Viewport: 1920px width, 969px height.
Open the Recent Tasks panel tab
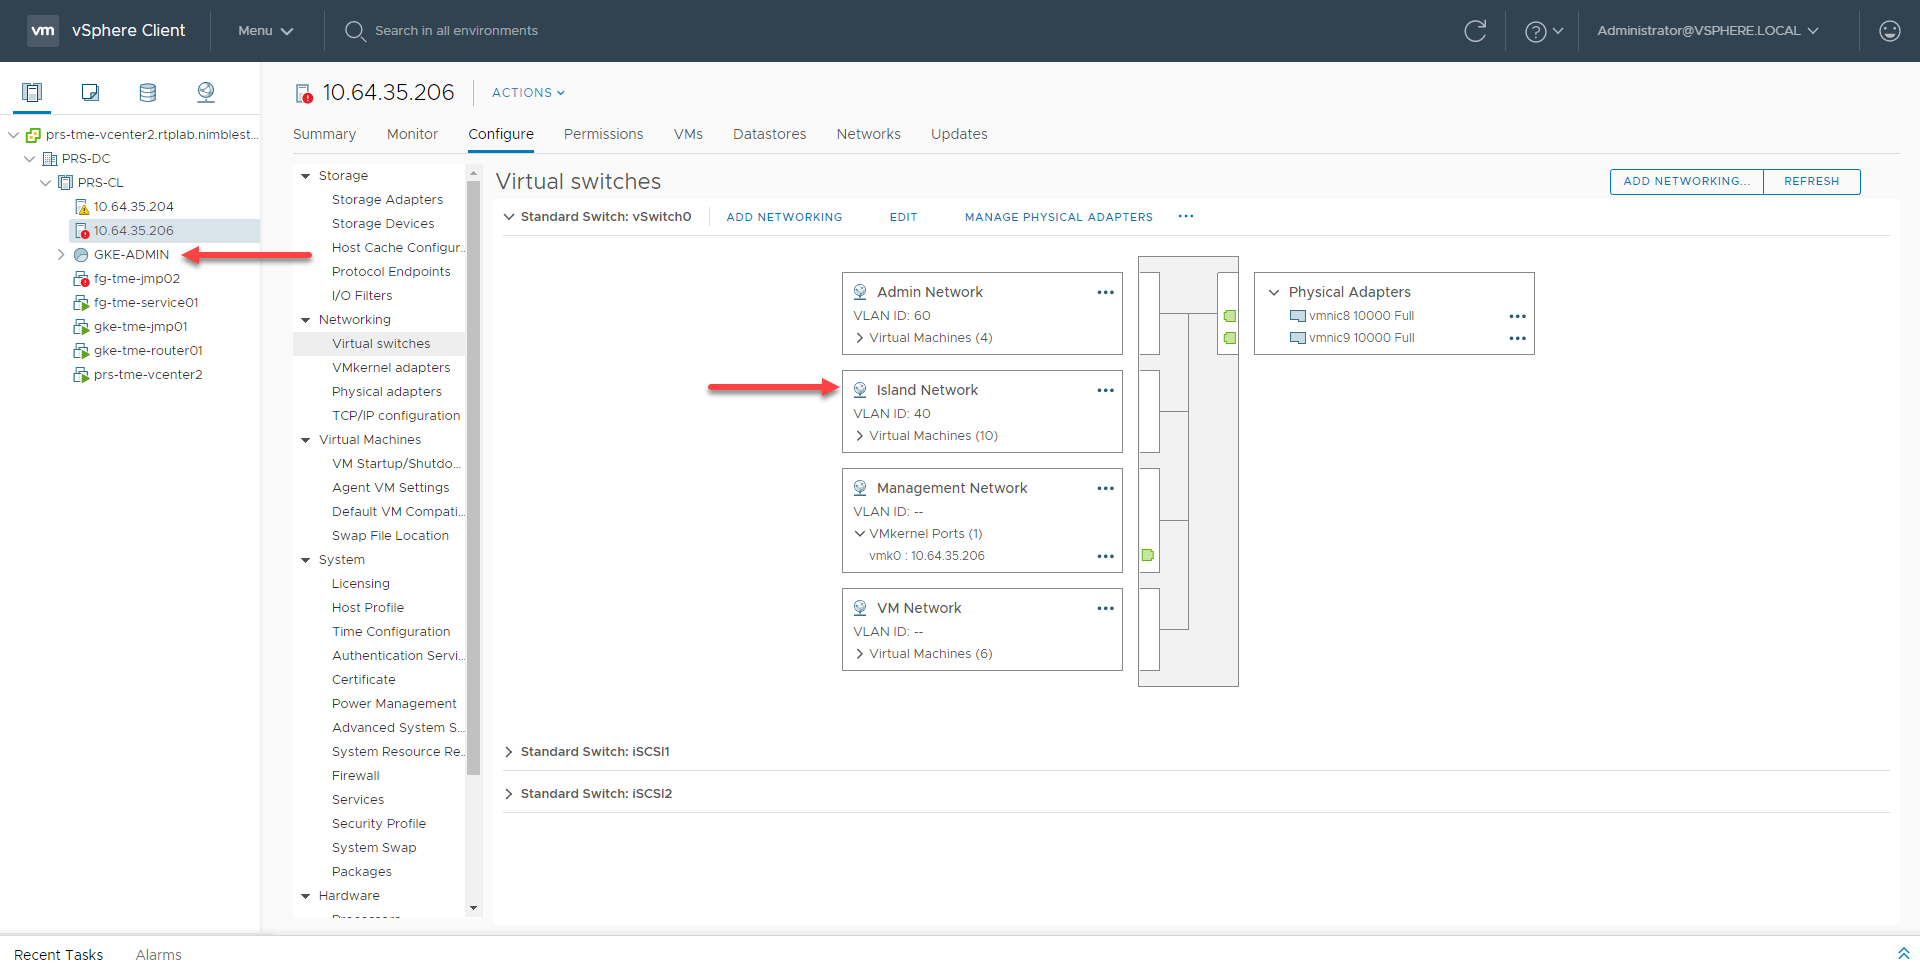coord(58,954)
